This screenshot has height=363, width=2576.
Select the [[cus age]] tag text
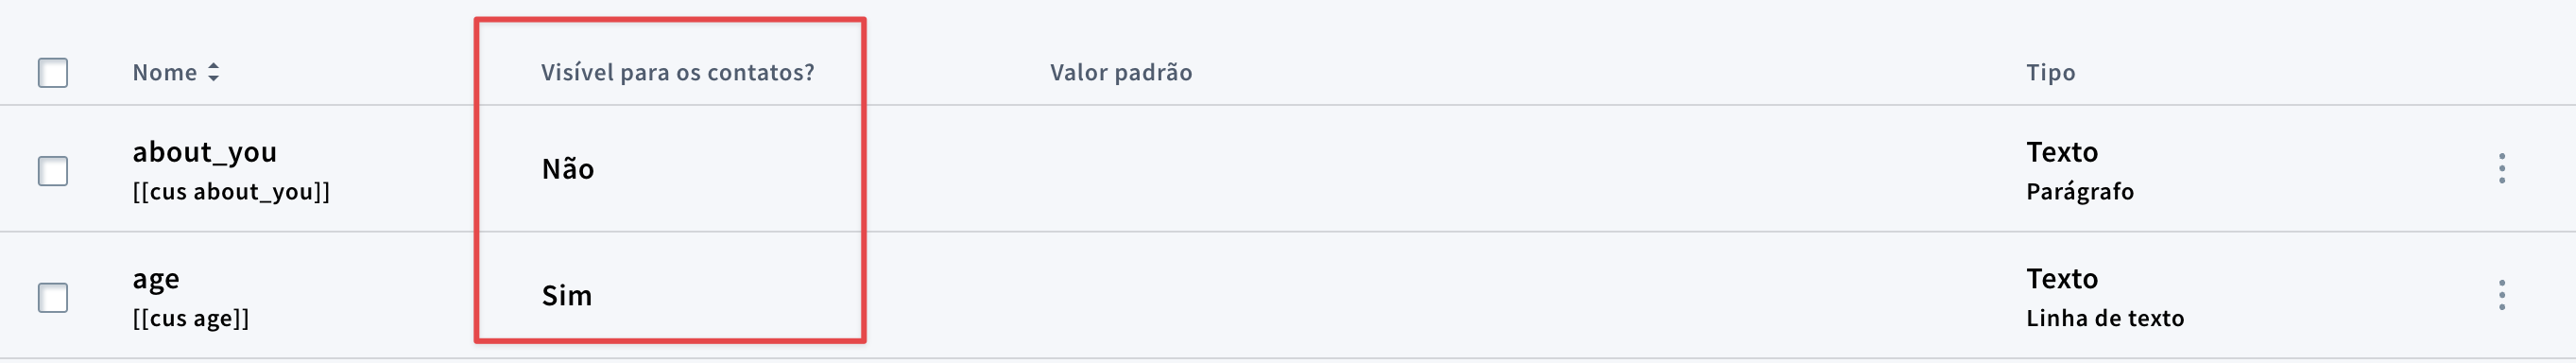click(x=191, y=318)
